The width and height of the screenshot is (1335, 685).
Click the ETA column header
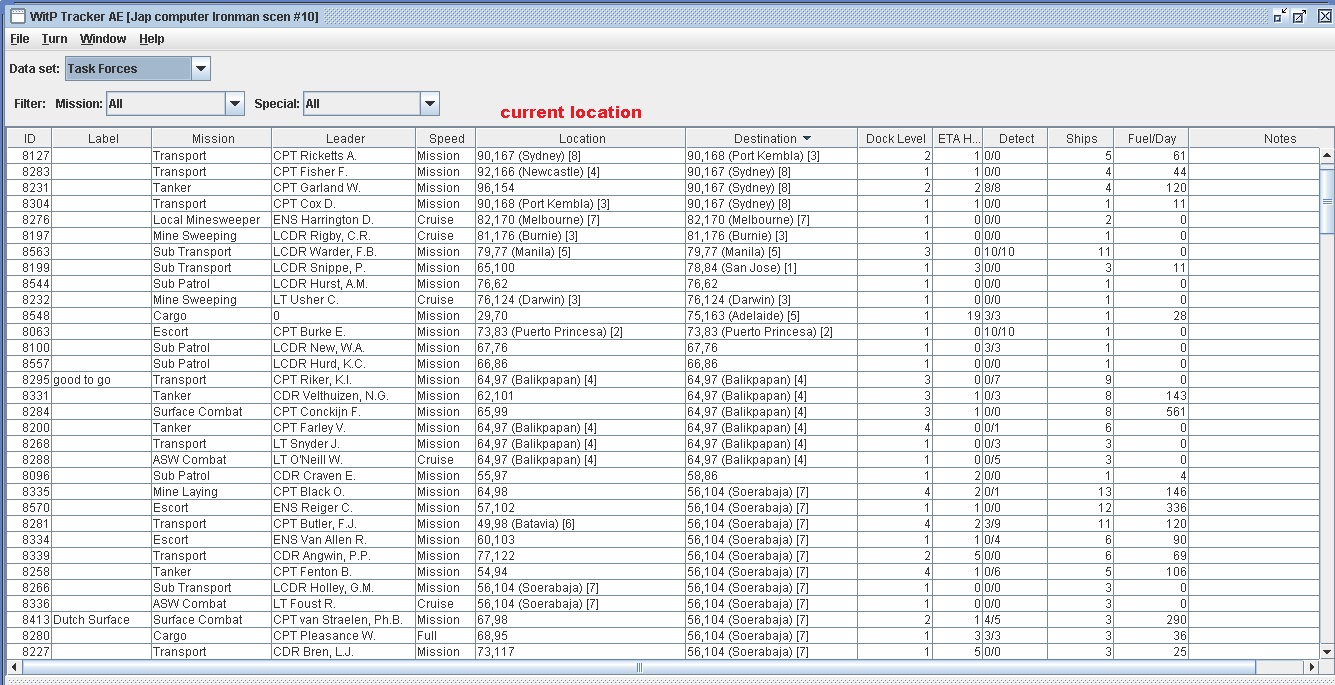958,138
